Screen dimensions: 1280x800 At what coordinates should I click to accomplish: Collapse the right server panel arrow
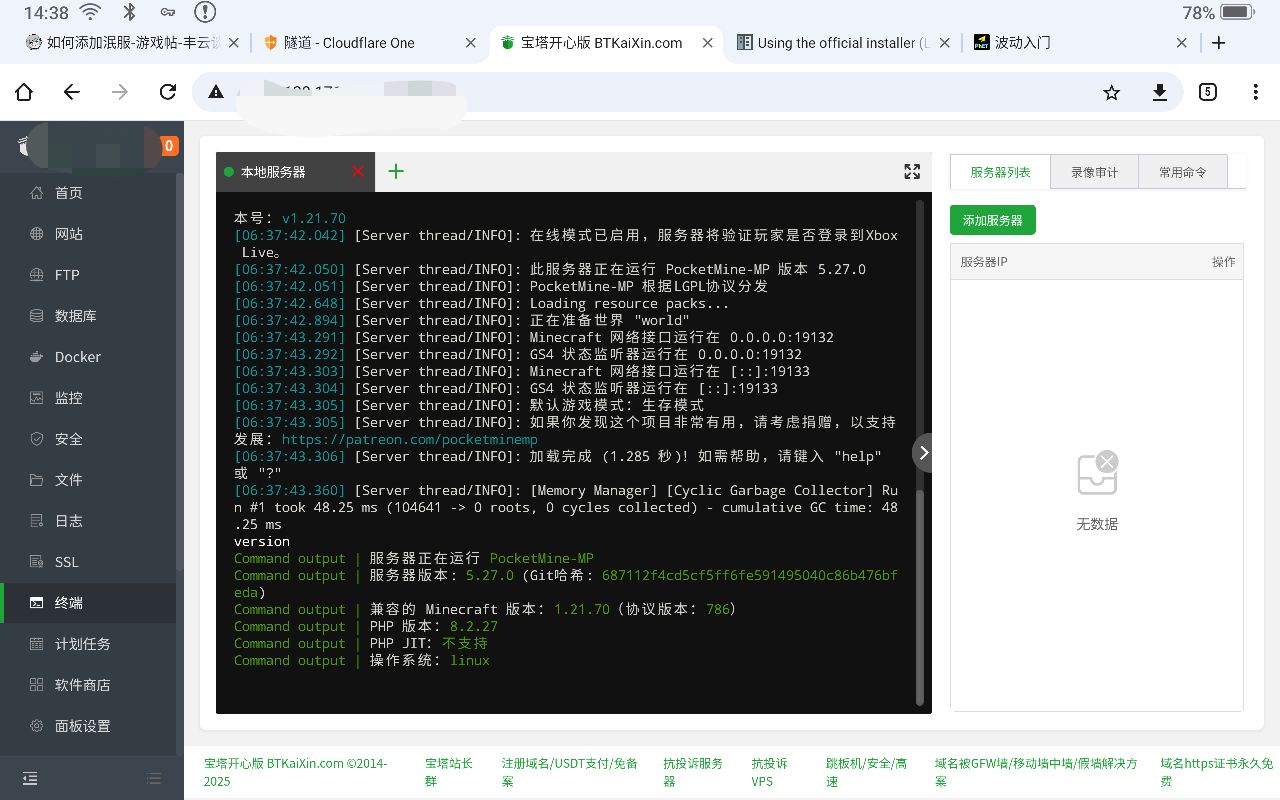923,453
